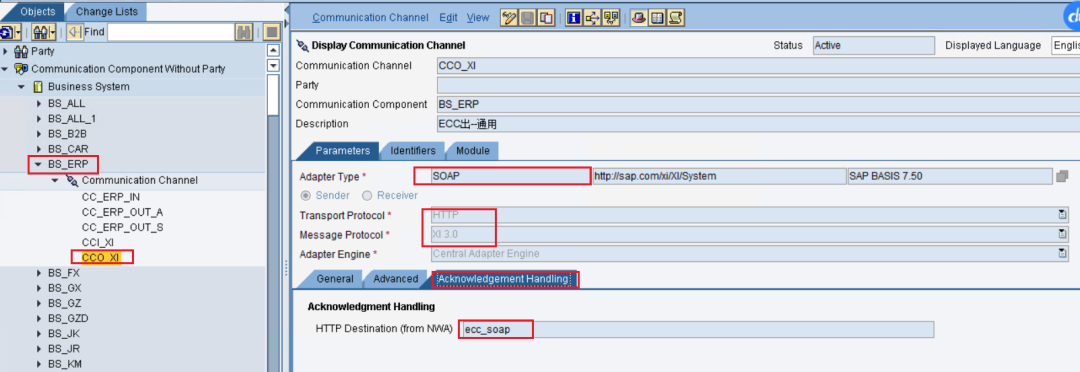
Task: Switch to the Change Lists tab
Action: tap(106, 11)
